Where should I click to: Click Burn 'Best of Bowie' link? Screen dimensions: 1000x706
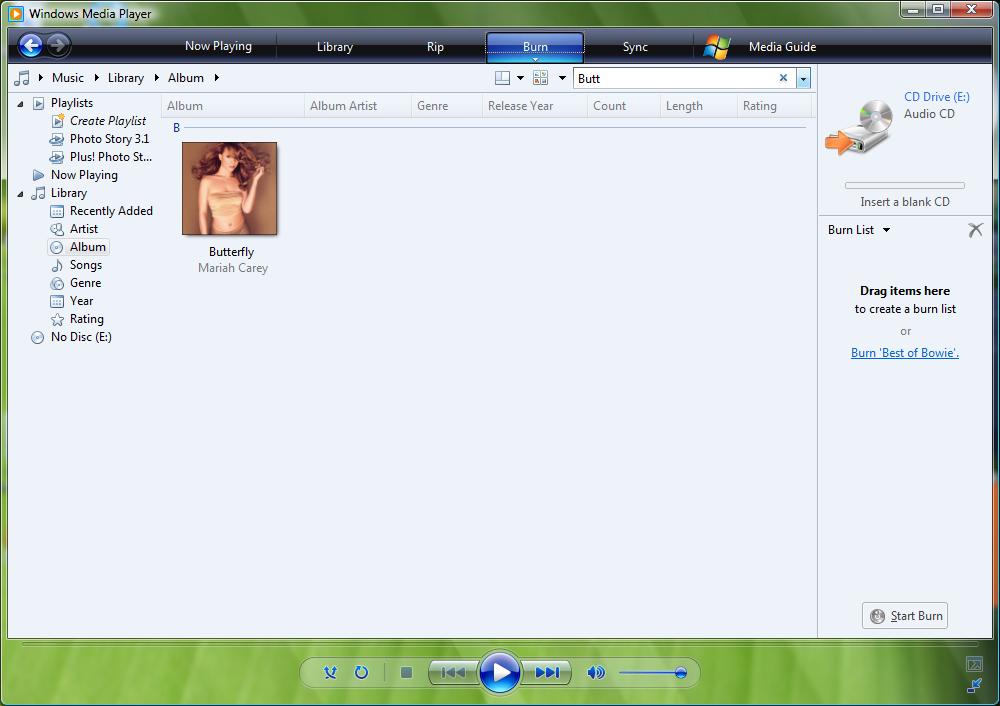904,353
